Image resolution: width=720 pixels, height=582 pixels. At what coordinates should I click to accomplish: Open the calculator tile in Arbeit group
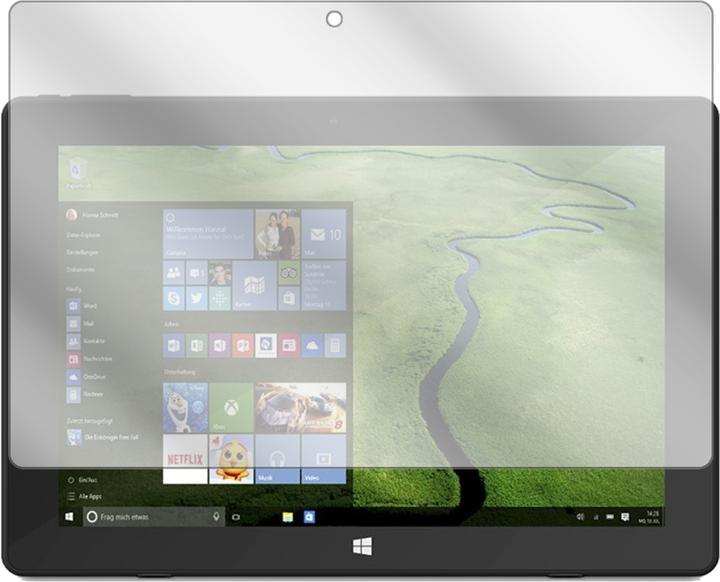tap(335, 345)
